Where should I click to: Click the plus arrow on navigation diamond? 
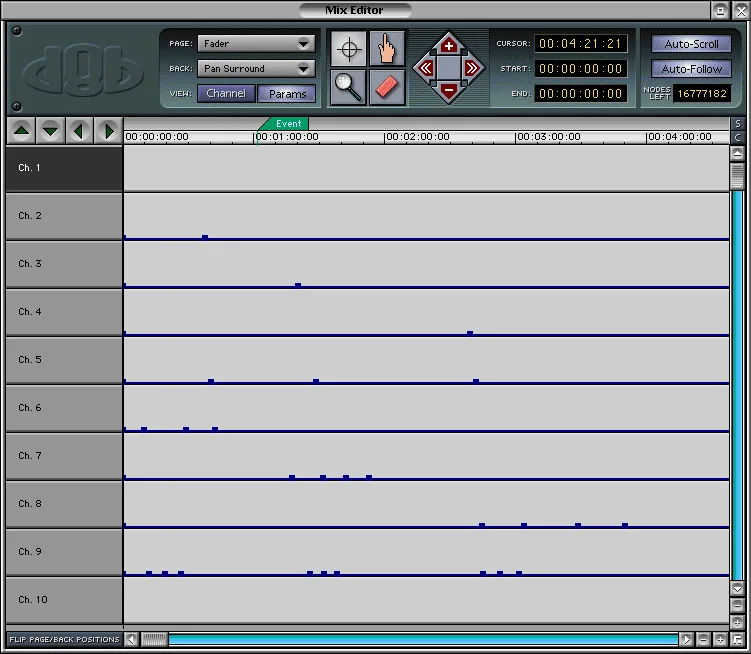pos(449,46)
